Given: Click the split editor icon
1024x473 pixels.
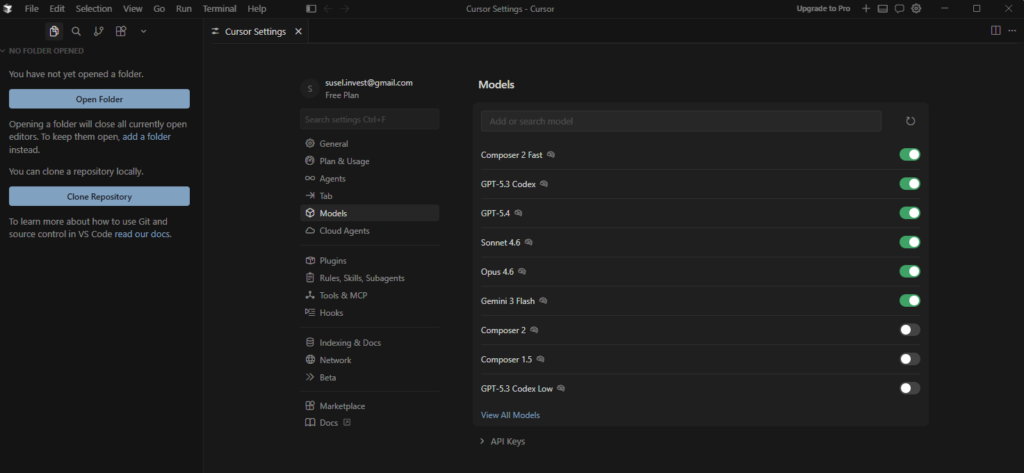Looking at the screenshot, I should pyautogui.click(x=996, y=31).
